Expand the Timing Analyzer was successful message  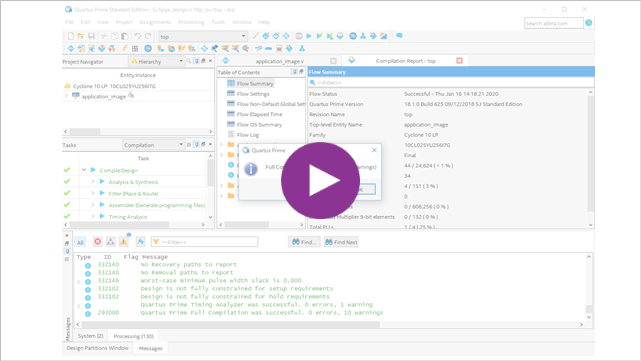click(78, 306)
